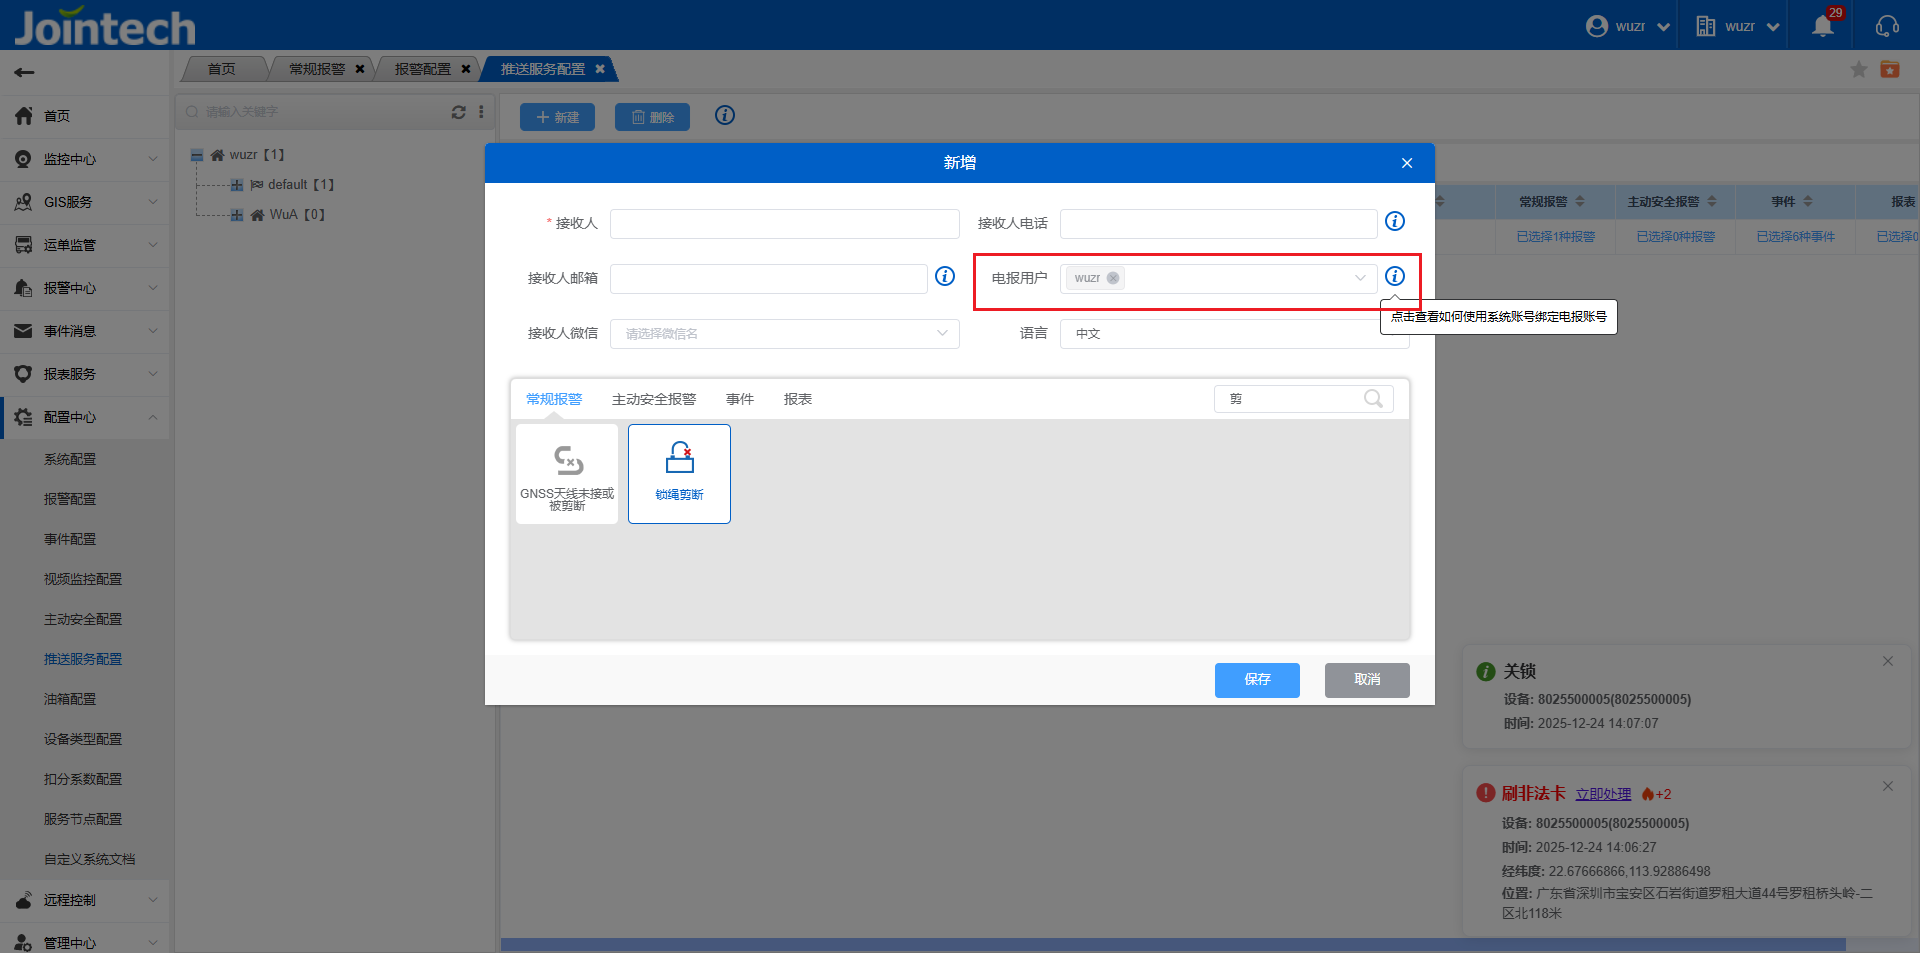
Task: Open the 接收人微信 dropdown
Action: 784,334
